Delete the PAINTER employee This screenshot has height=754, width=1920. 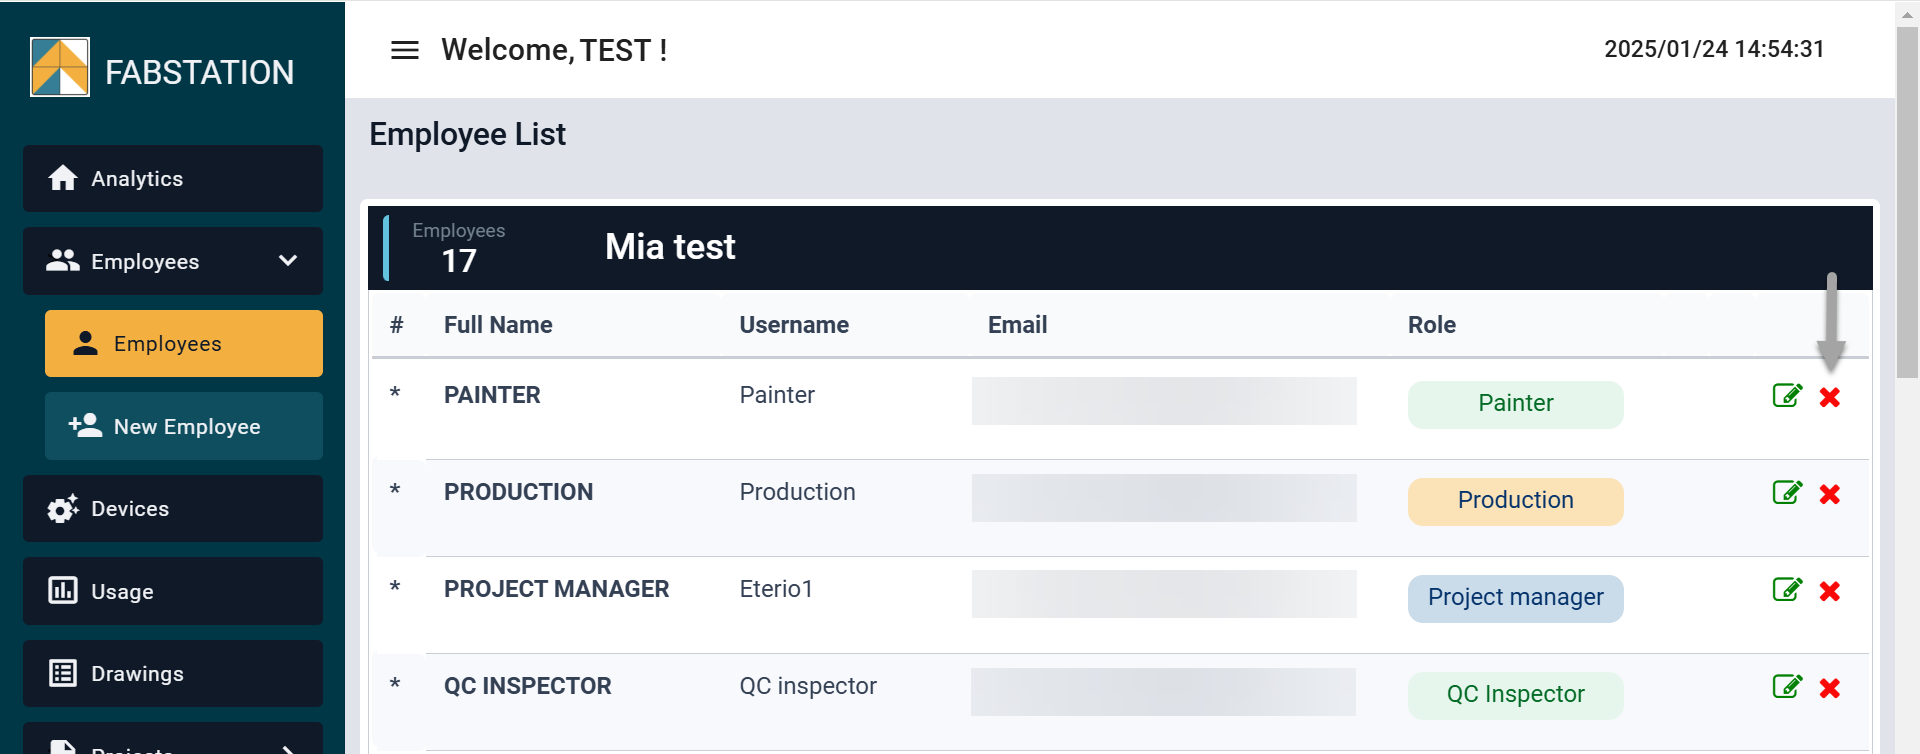[x=1830, y=397]
